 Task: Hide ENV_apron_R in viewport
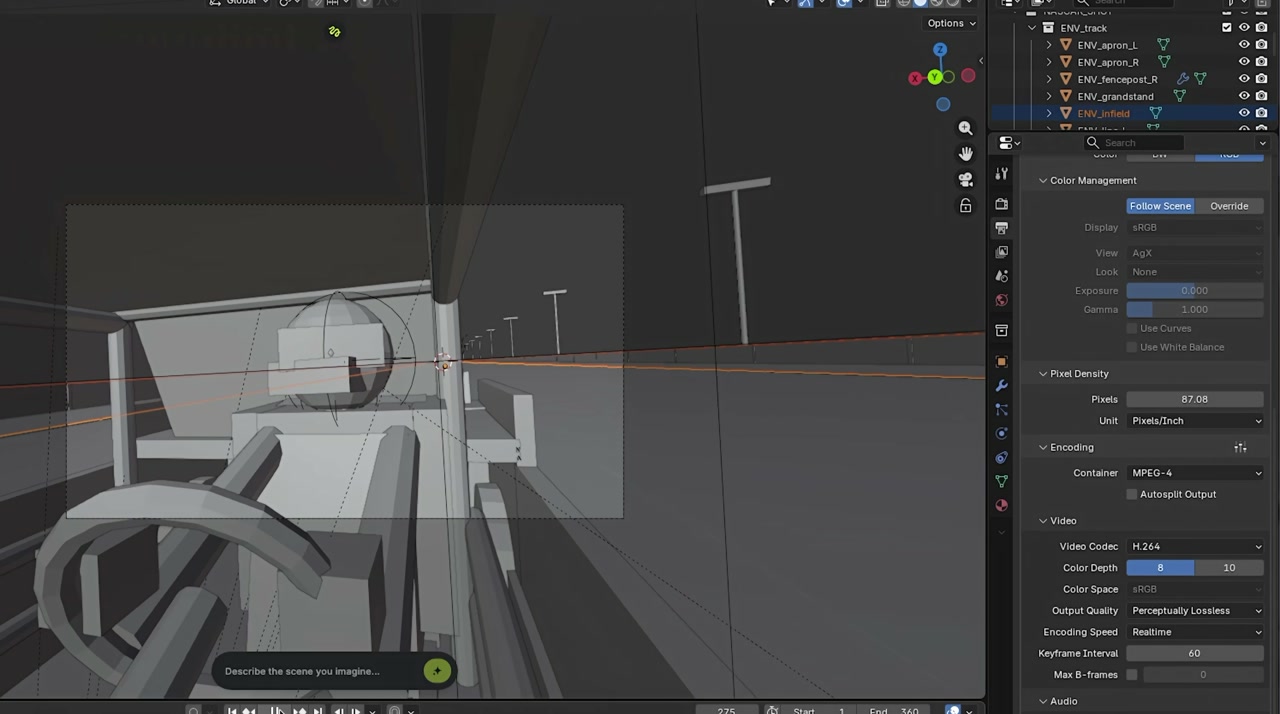click(x=1244, y=62)
